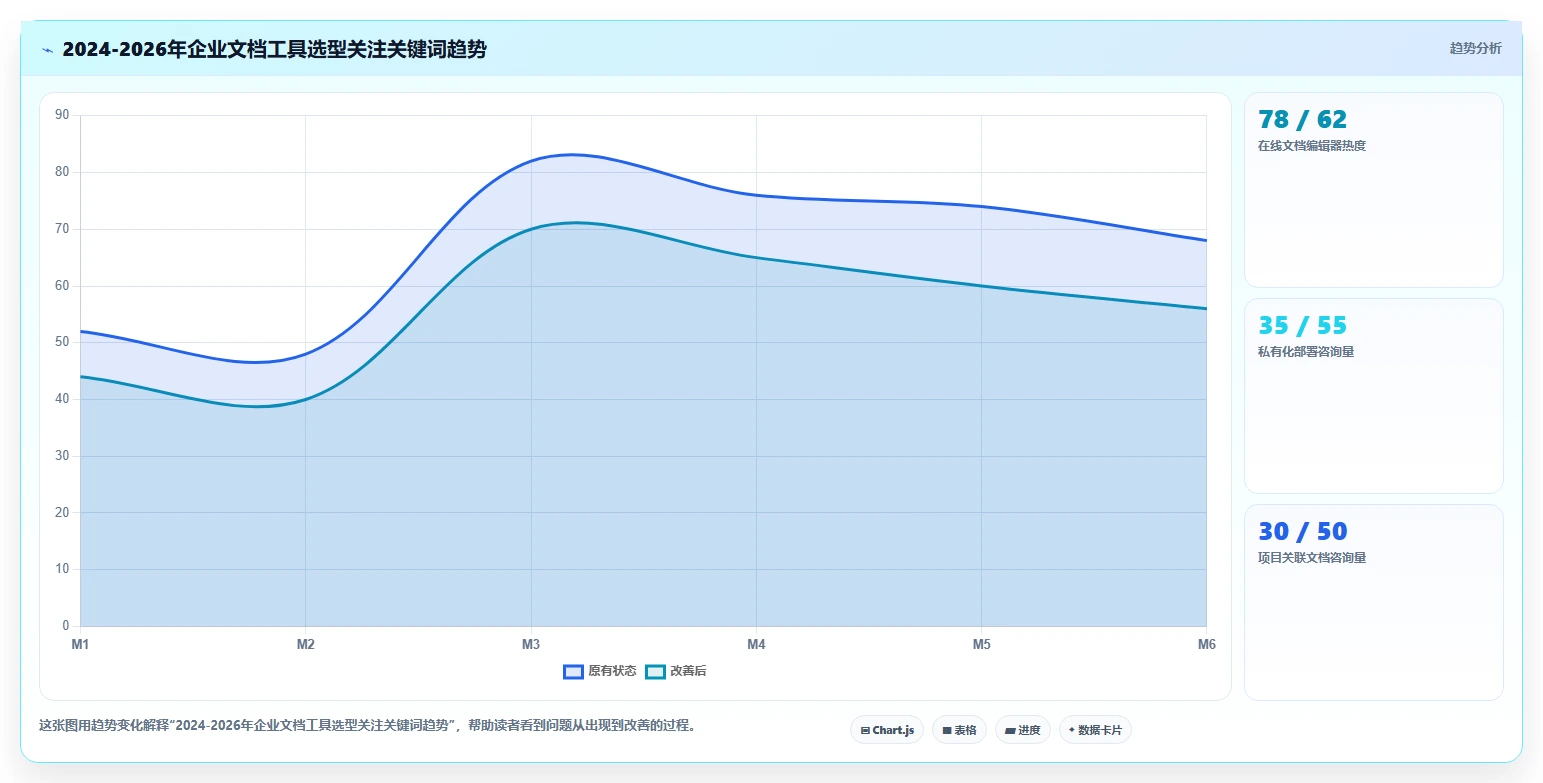Click the 表格 tag
The width and height of the screenshot is (1543, 783).
click(959, 730)
